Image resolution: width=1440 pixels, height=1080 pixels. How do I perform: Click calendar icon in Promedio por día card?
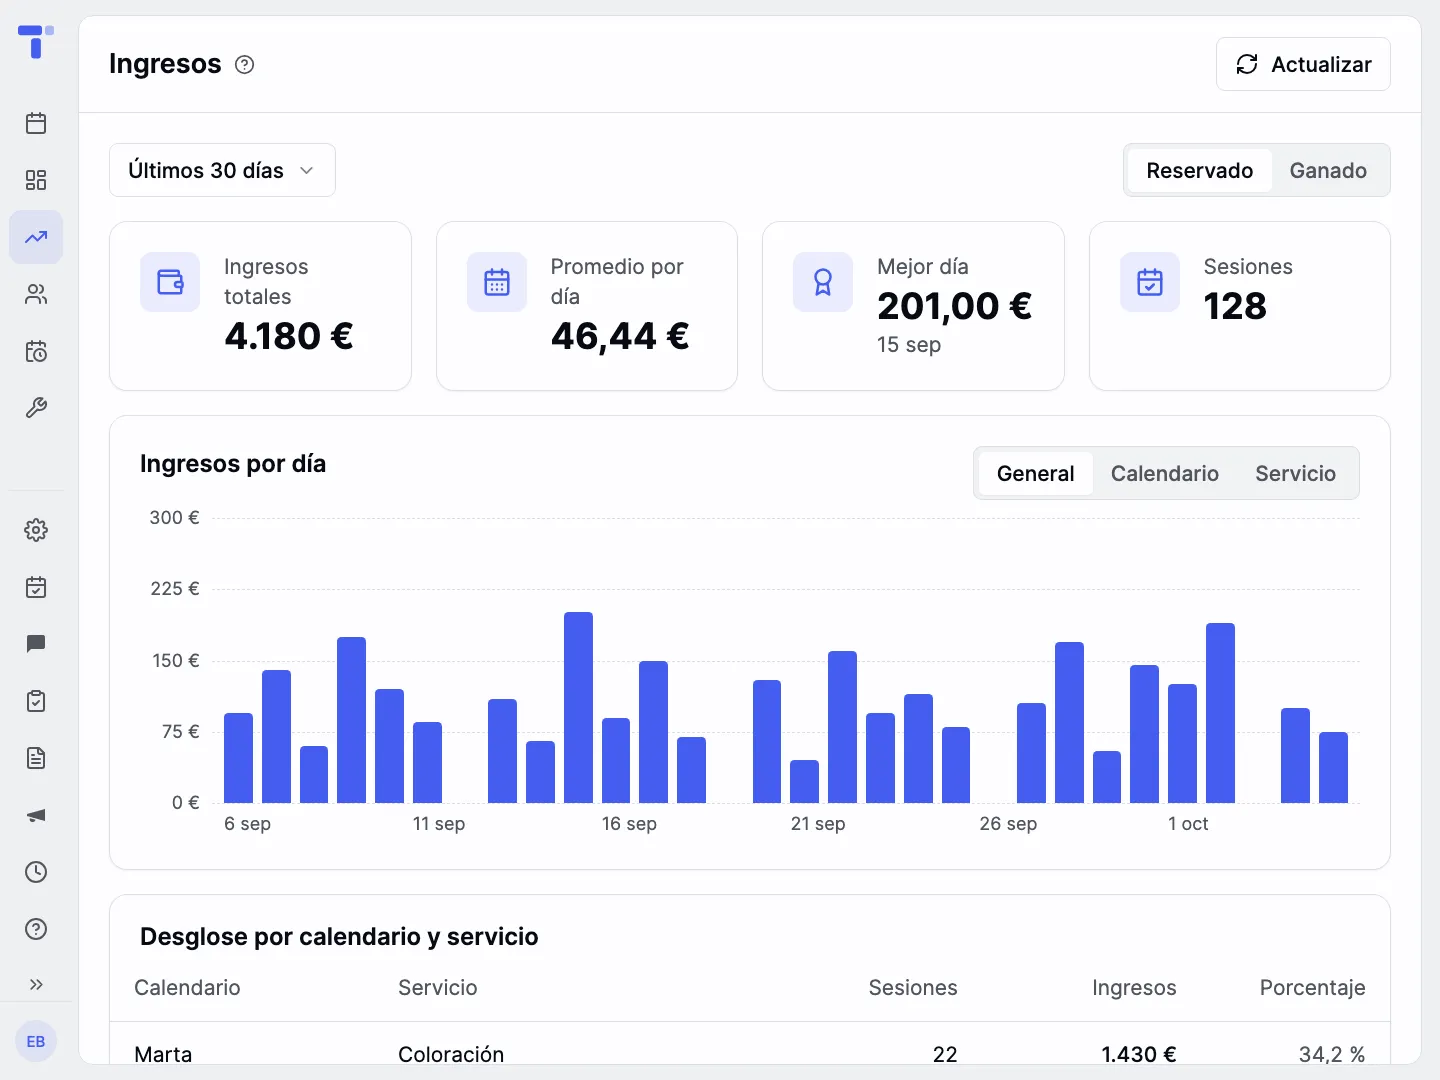click(x=497, y=282)
